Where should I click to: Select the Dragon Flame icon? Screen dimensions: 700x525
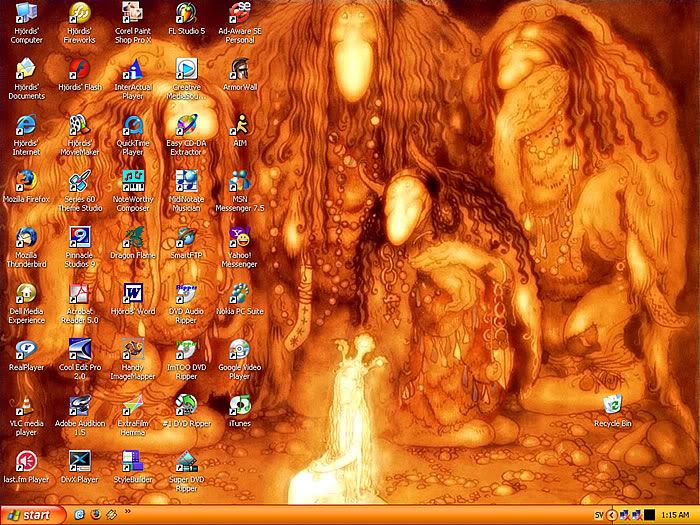pyautogui.click(x=133, y=238)
